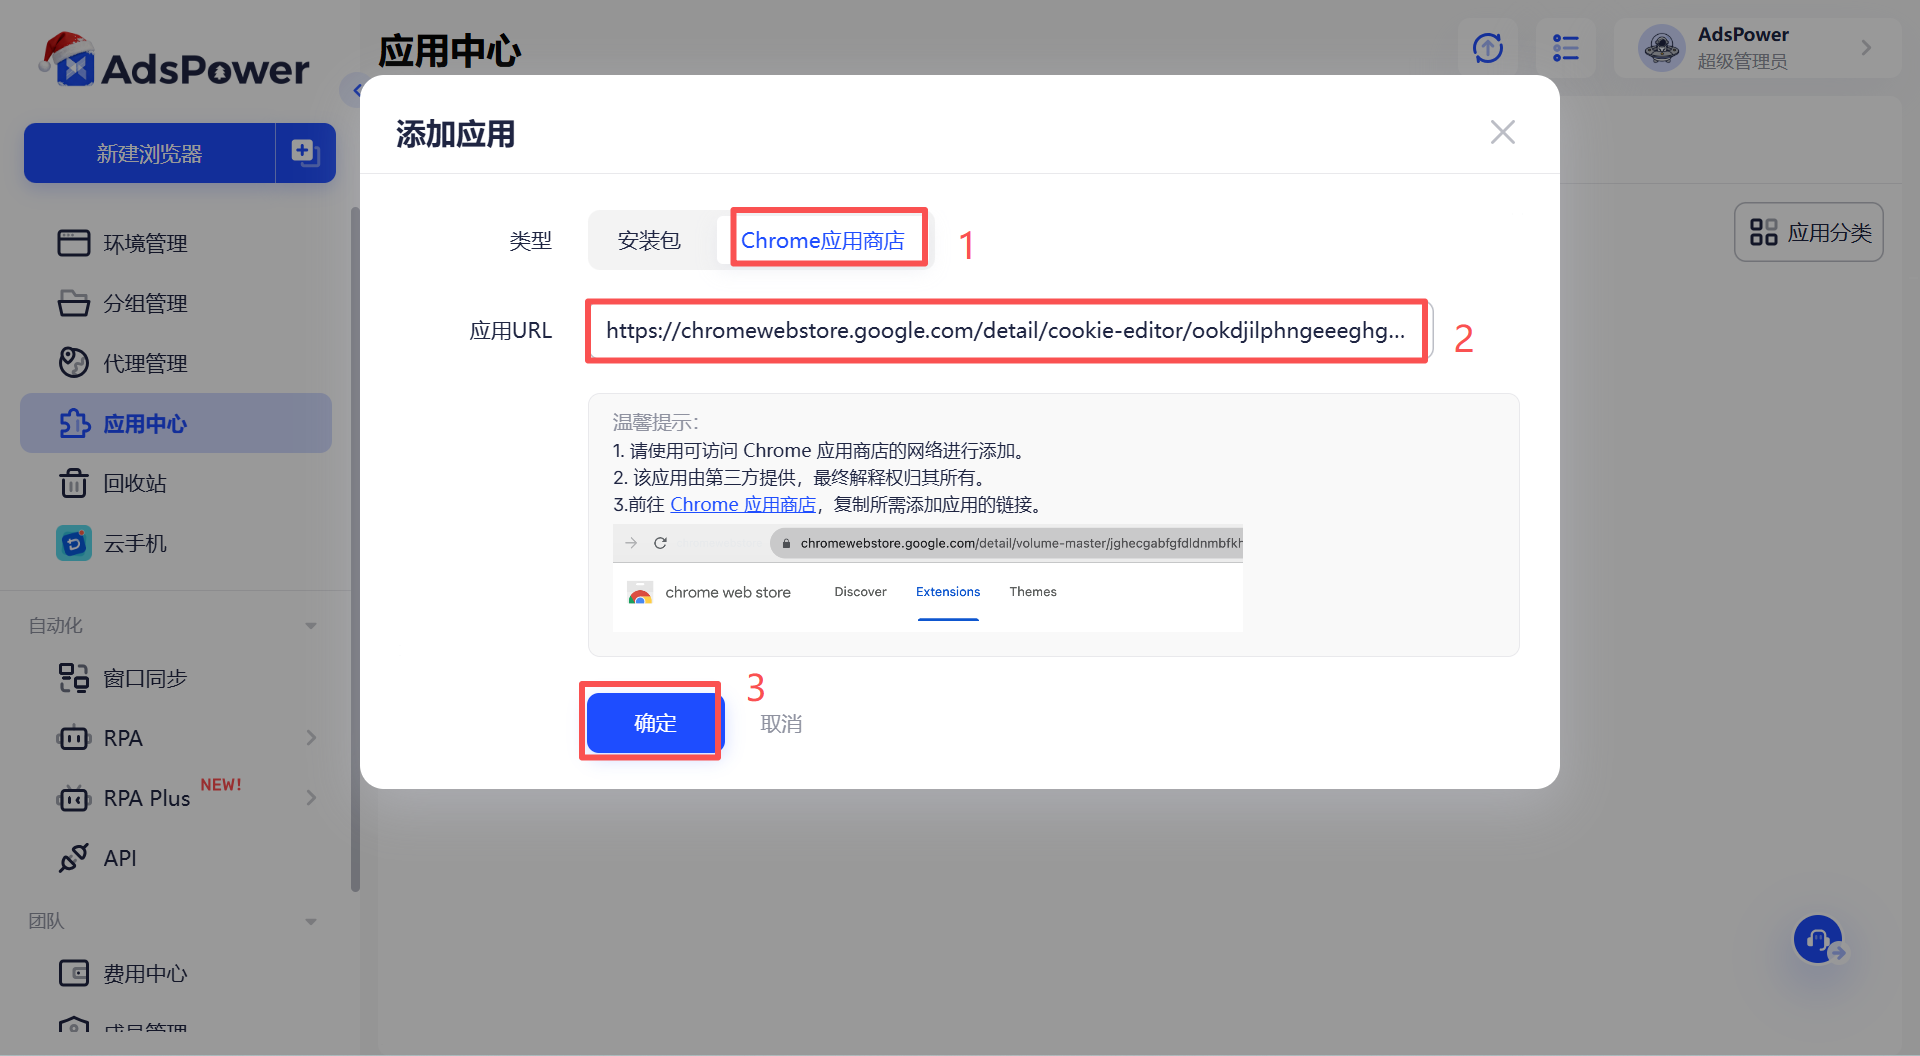Click the 应用中心 sidebar icon
Viewport: 1920px width, 1056px height.
coord(75,423)
